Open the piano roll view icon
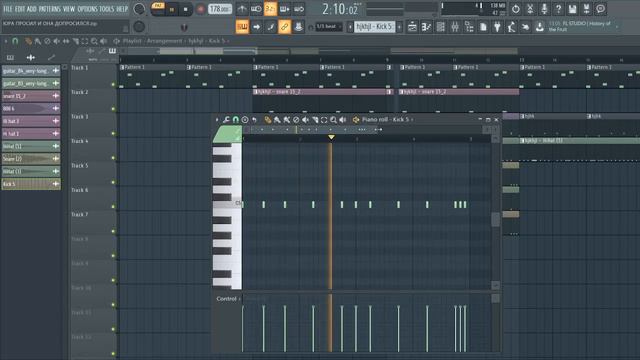Image resolution: width=640 pixels, height=360 pixels. pos(426,27)
